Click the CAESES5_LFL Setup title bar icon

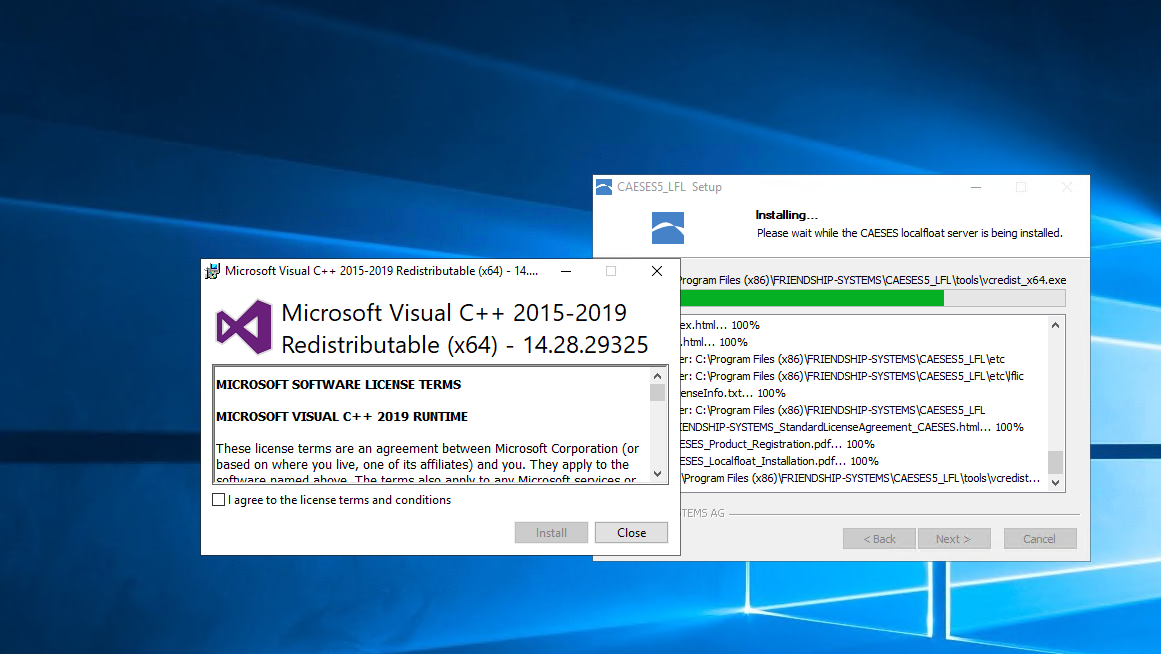pos(604,187)
